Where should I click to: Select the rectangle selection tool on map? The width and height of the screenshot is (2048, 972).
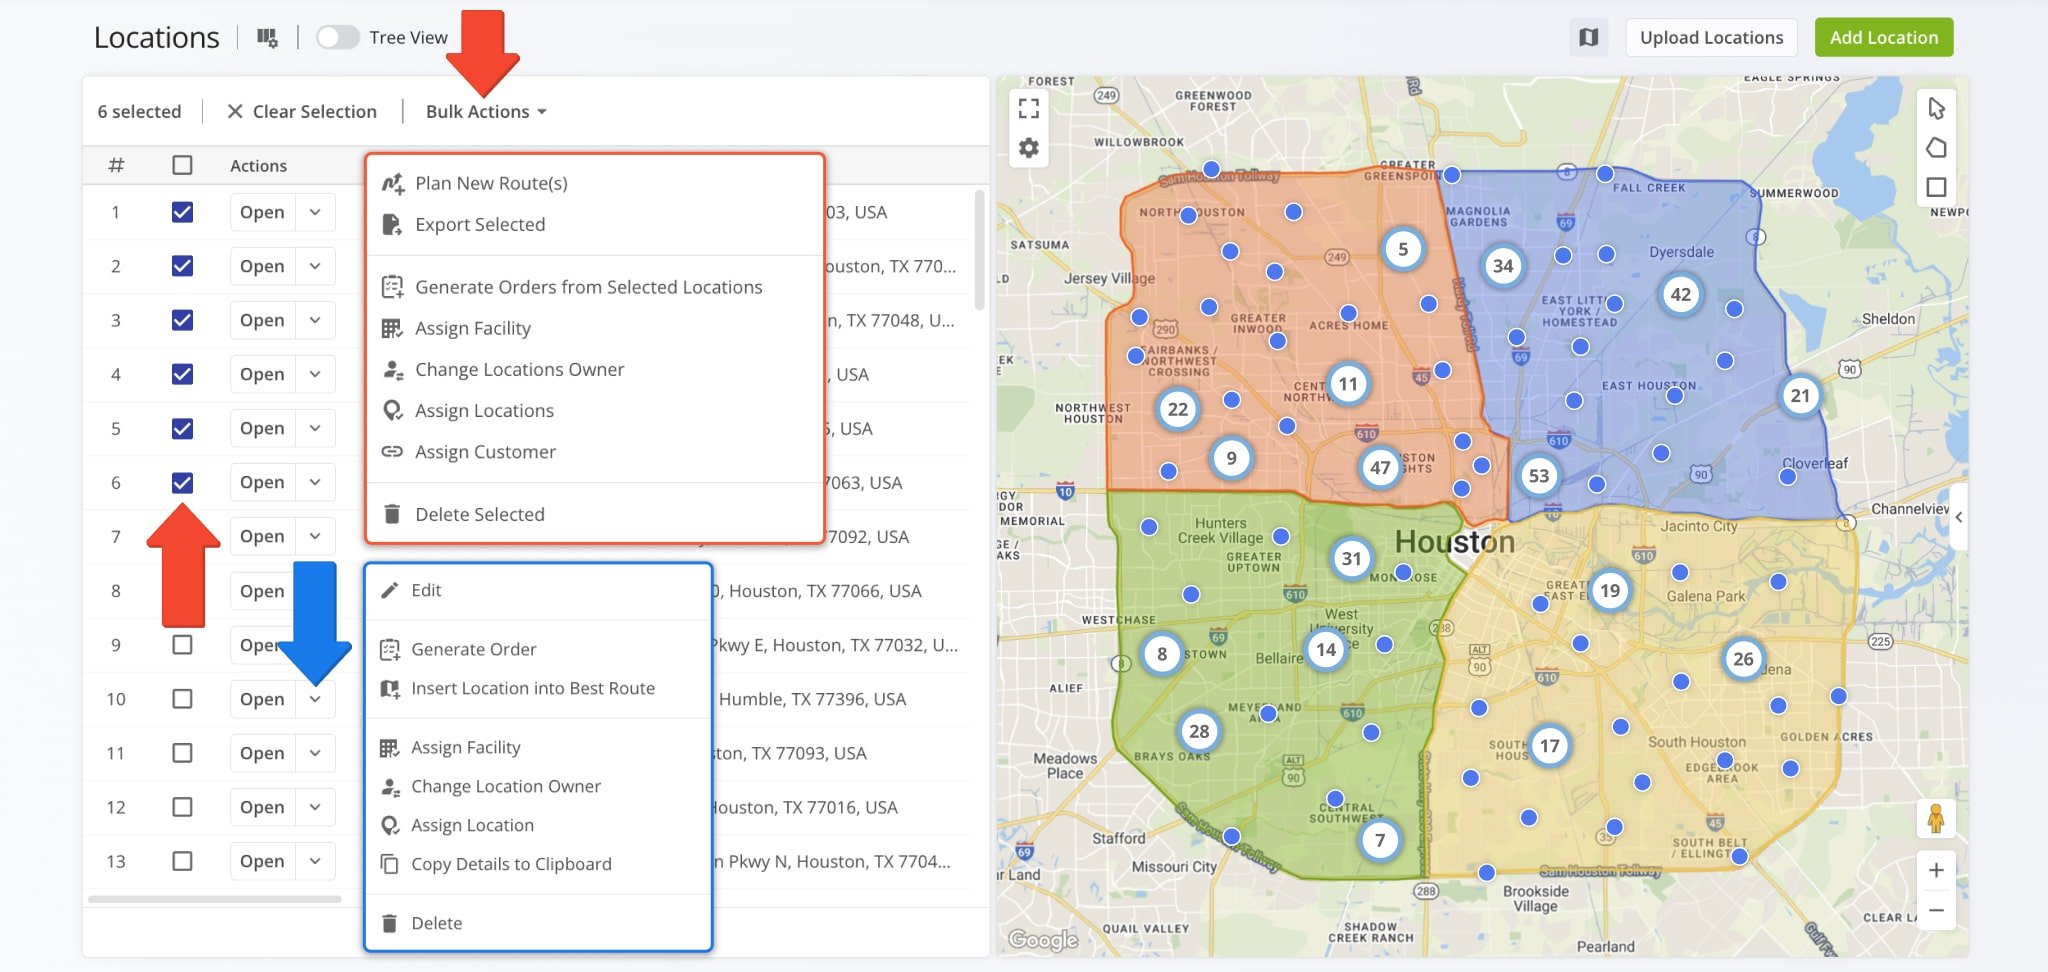(x=1936, y=188)
